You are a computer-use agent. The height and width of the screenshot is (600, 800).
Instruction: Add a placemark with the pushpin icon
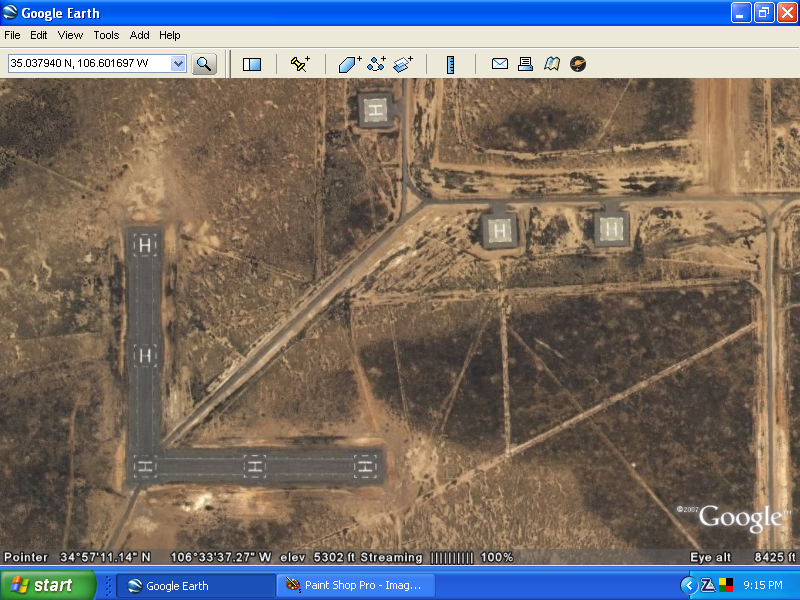coord(300,64)
